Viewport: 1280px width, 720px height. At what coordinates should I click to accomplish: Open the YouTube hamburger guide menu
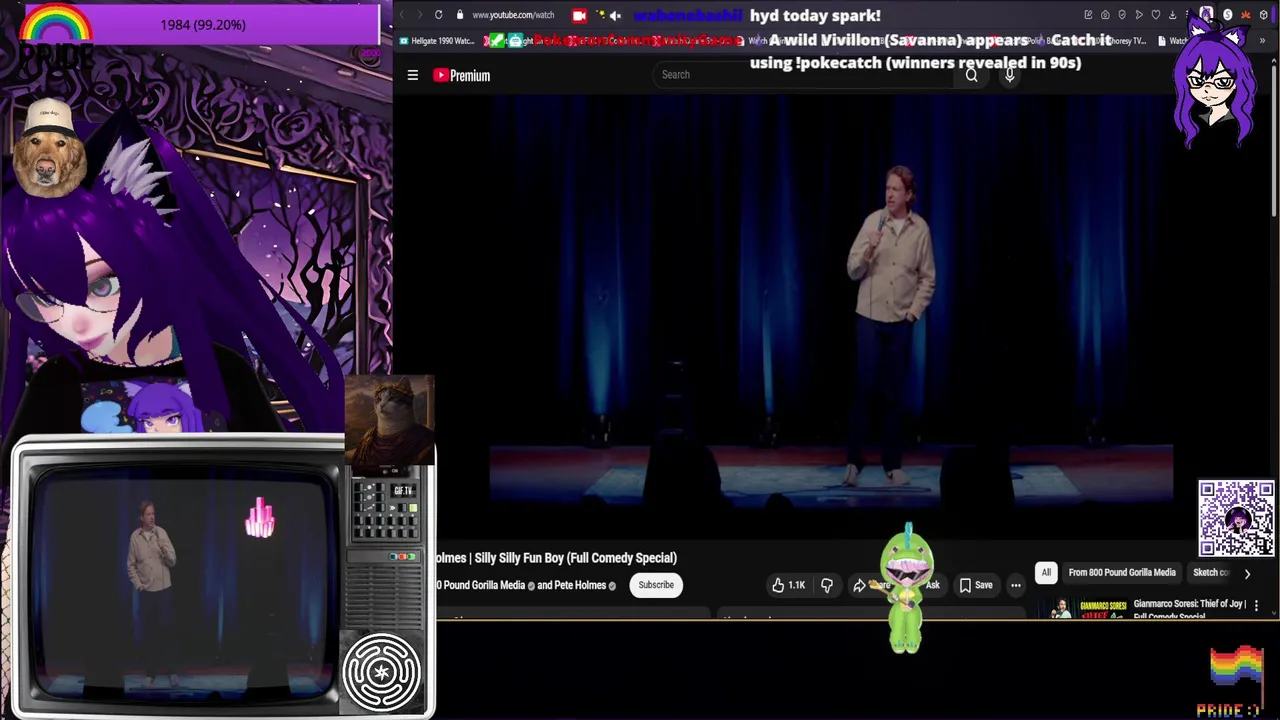click(x=412, y=75)
